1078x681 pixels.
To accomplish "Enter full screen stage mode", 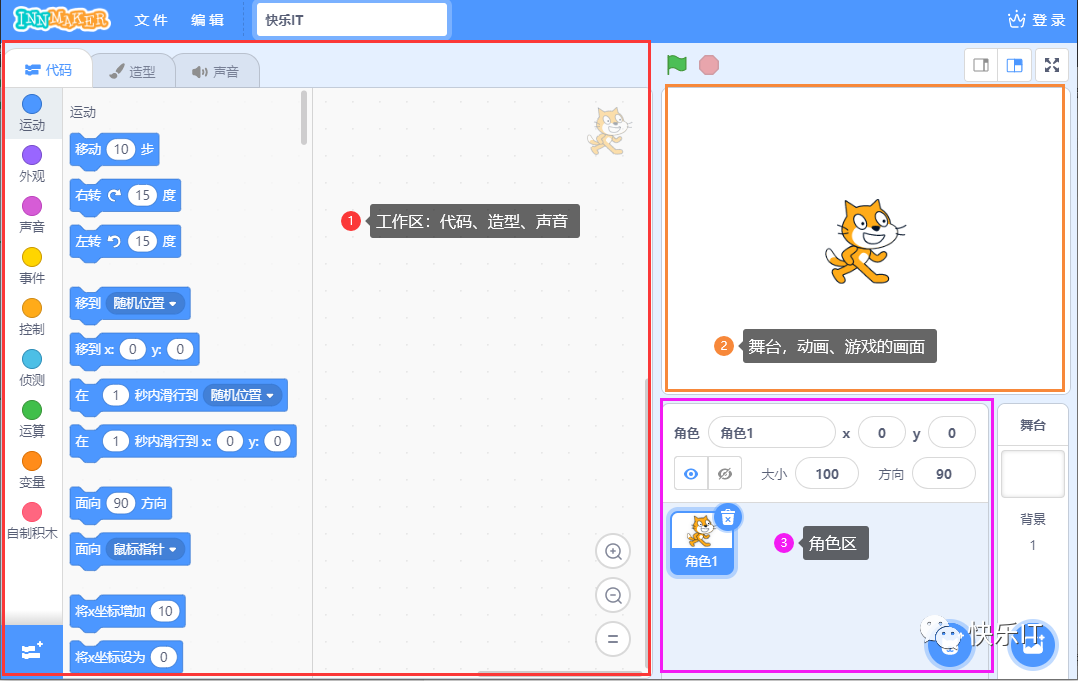I will pyautogui.click(x=1052, y=65).
